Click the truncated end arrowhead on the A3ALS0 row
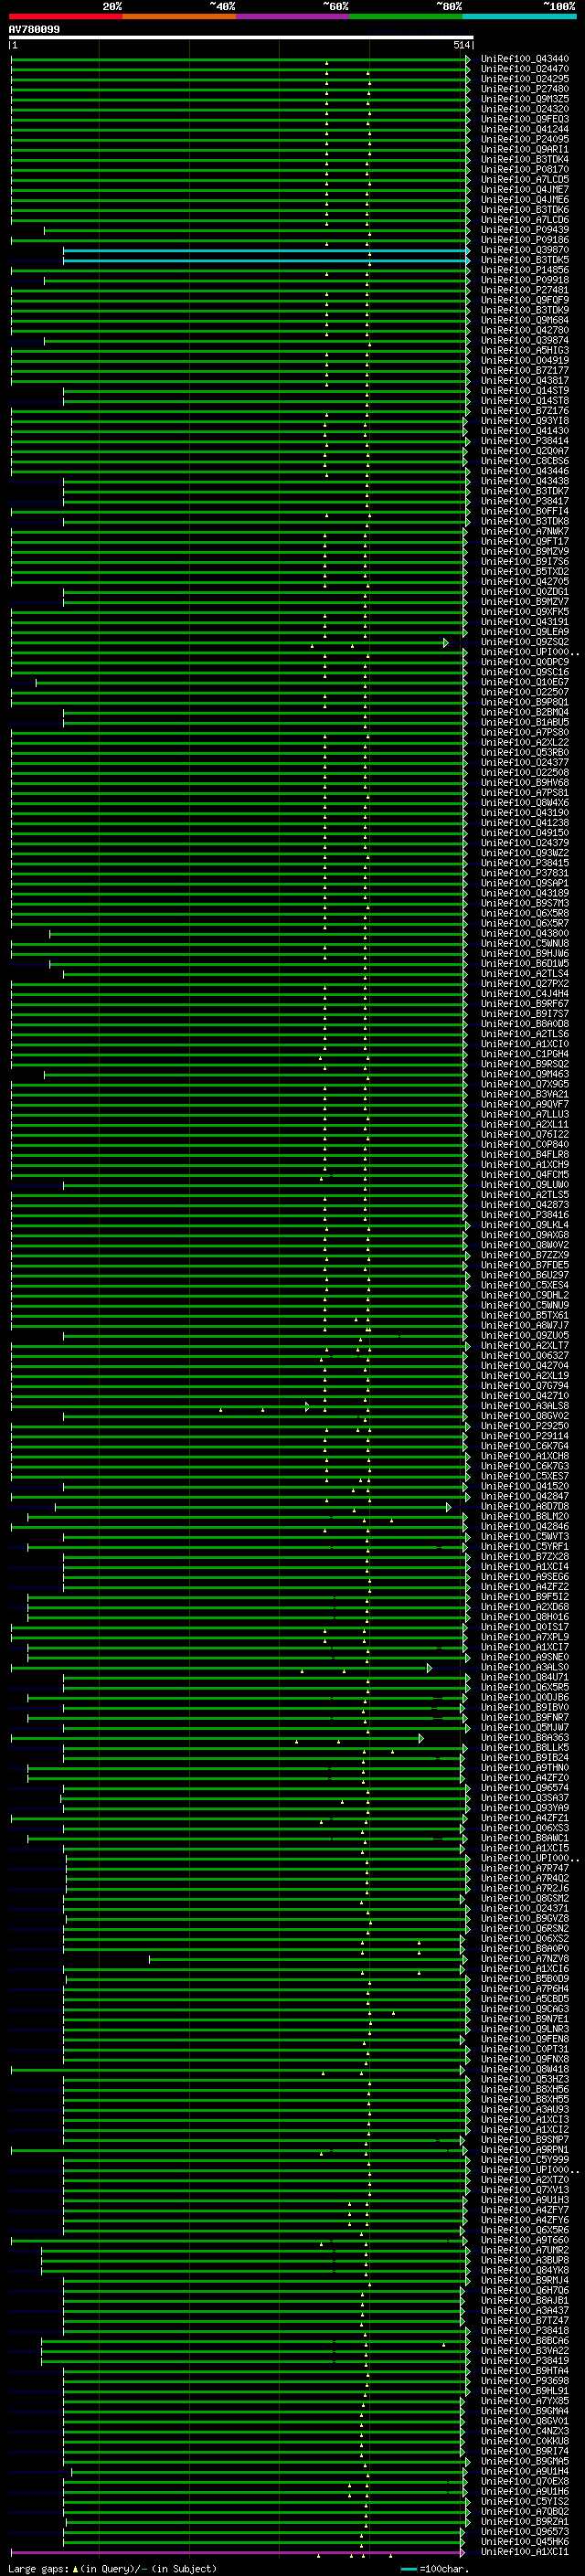Viewport: 585px width, 2576px height. click(x=429, y=1668)
